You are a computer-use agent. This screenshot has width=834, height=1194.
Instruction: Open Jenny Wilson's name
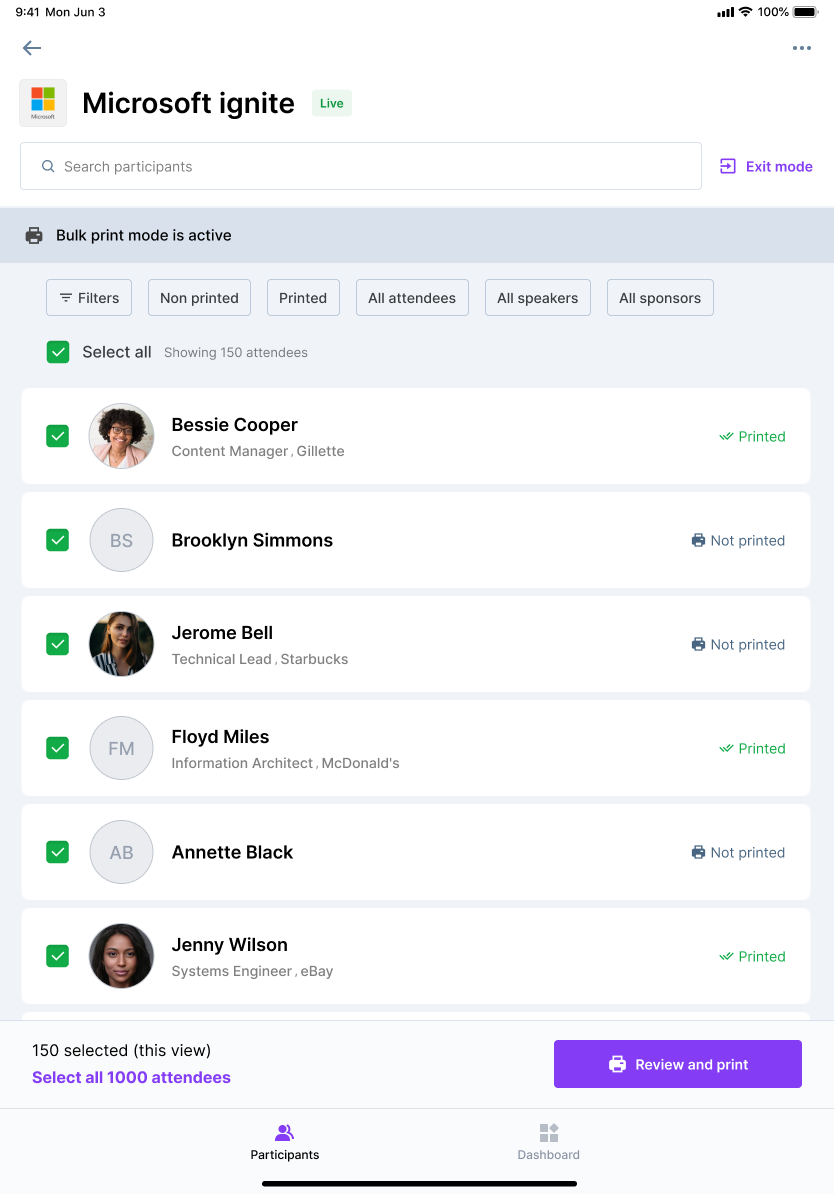pos(229,944)
